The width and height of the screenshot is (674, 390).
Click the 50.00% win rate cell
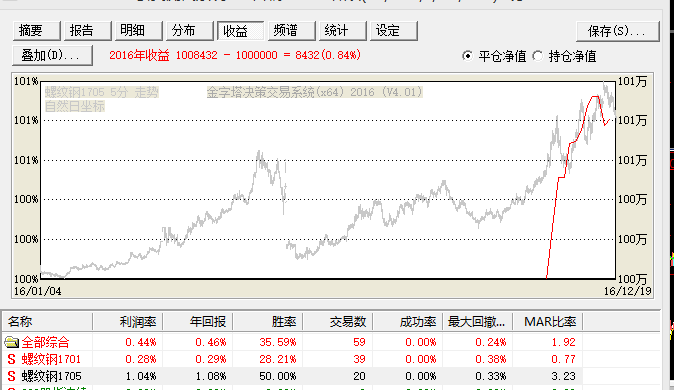click(278, 376)
